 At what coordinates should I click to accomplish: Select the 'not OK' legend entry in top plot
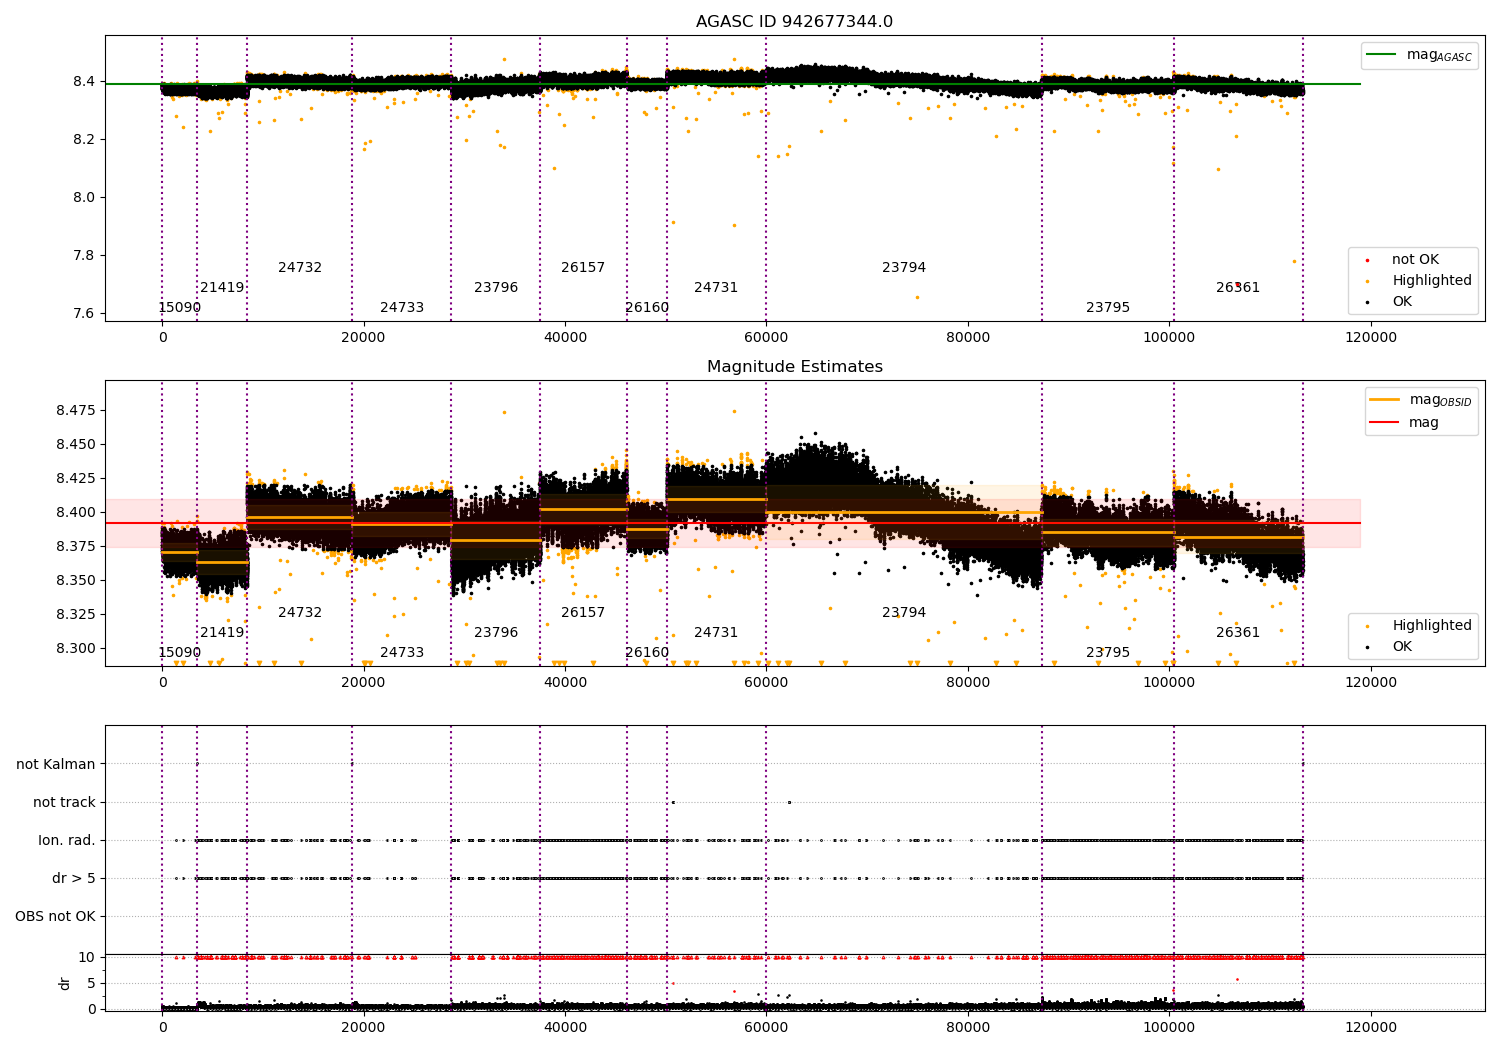point(1415,260)
